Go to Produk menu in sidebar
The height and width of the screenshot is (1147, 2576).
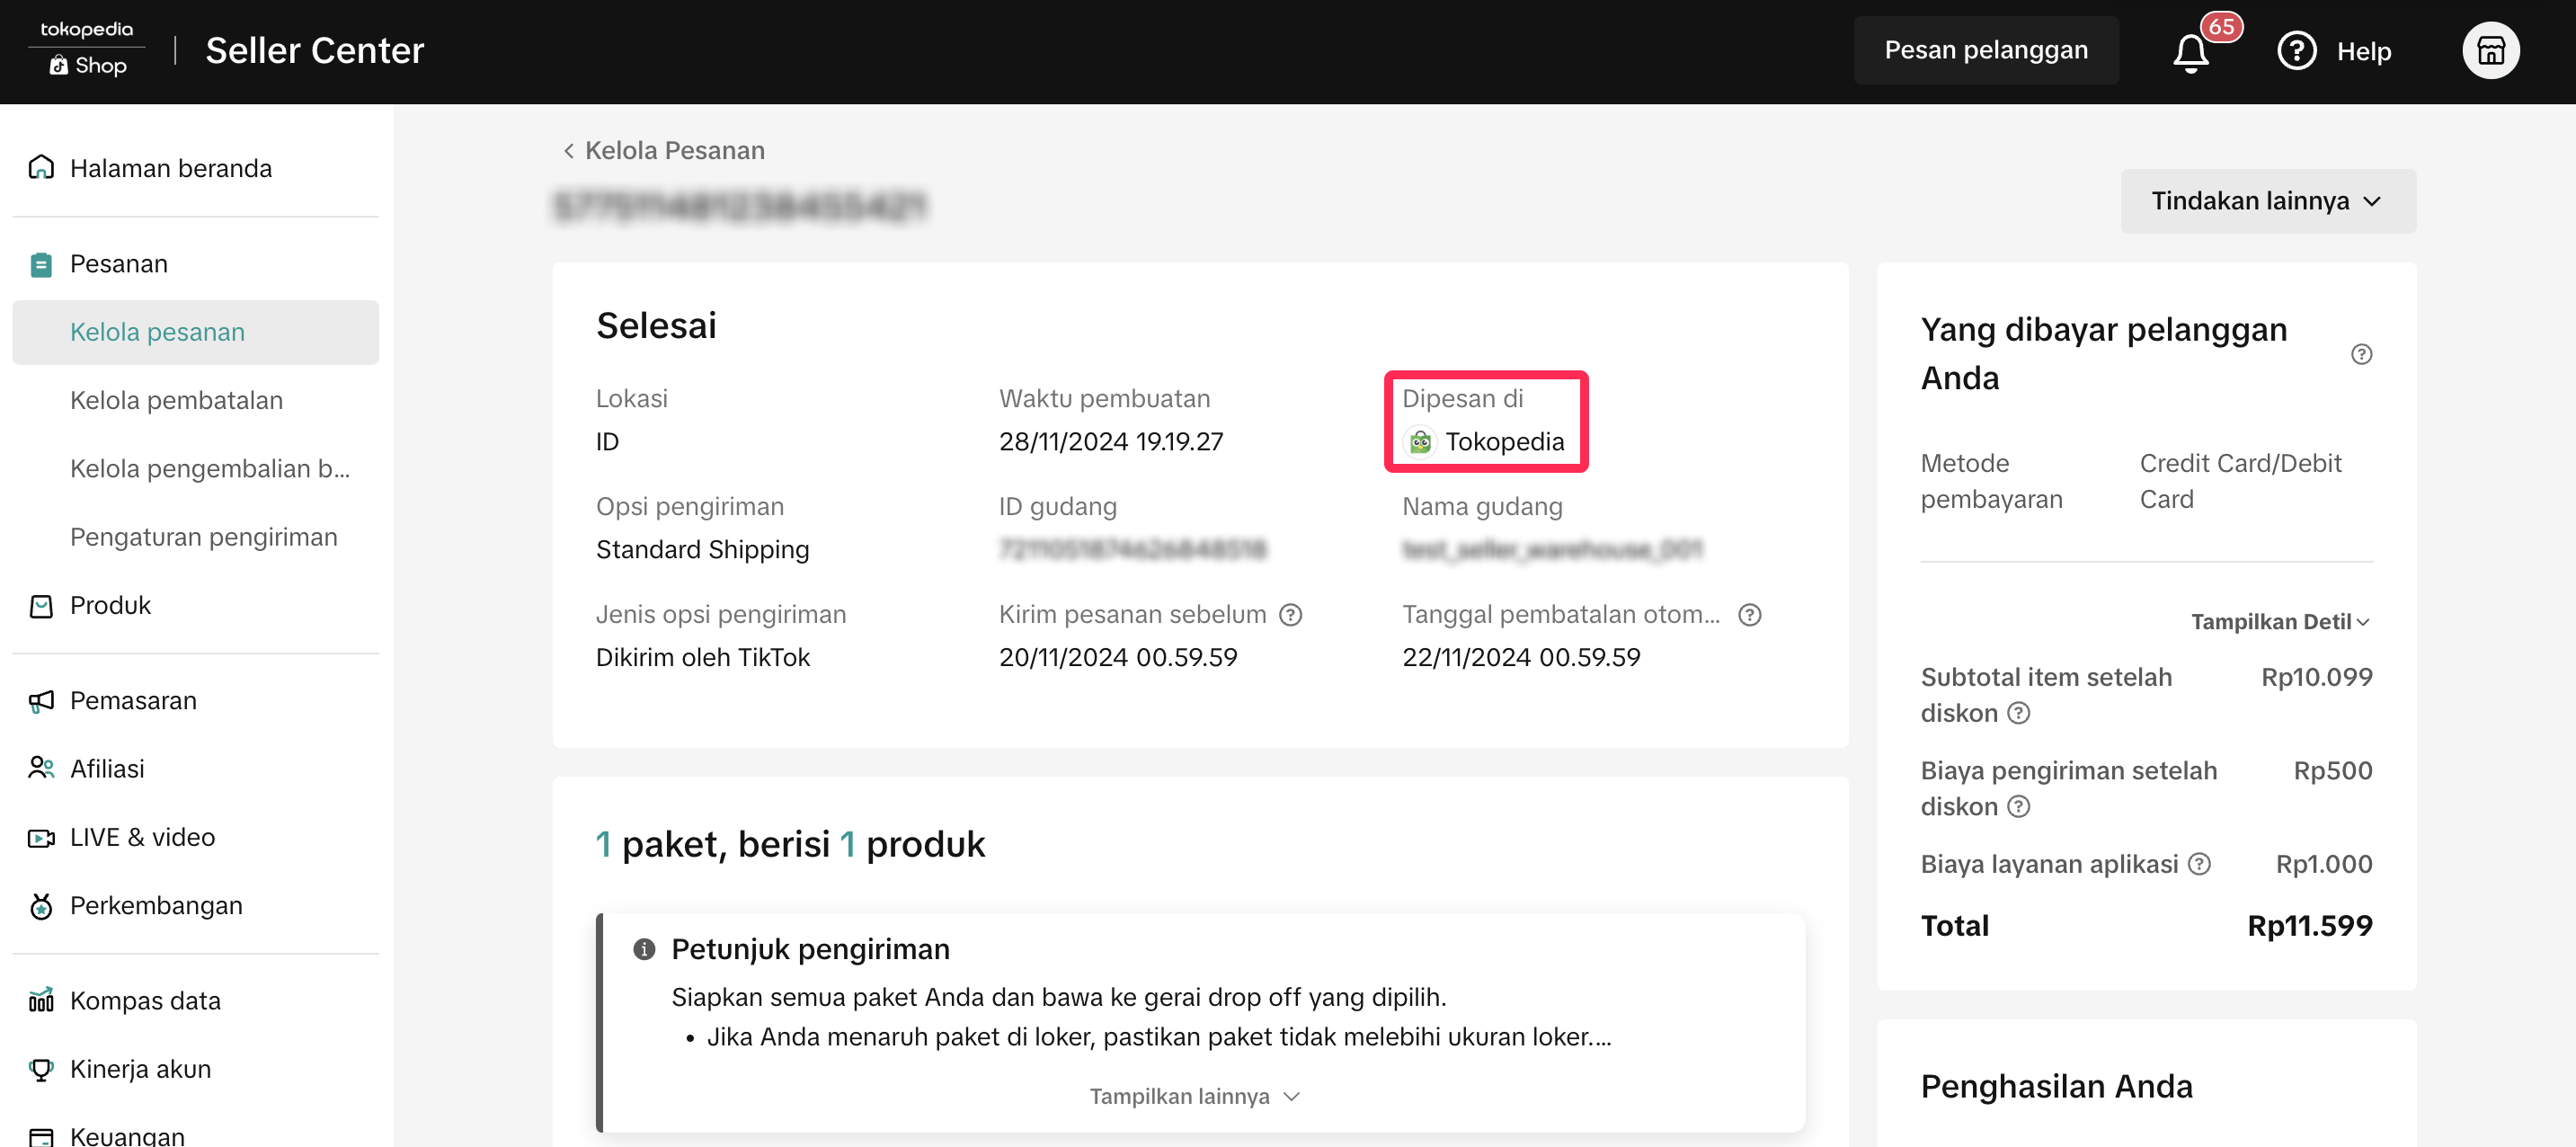(110, 605)
